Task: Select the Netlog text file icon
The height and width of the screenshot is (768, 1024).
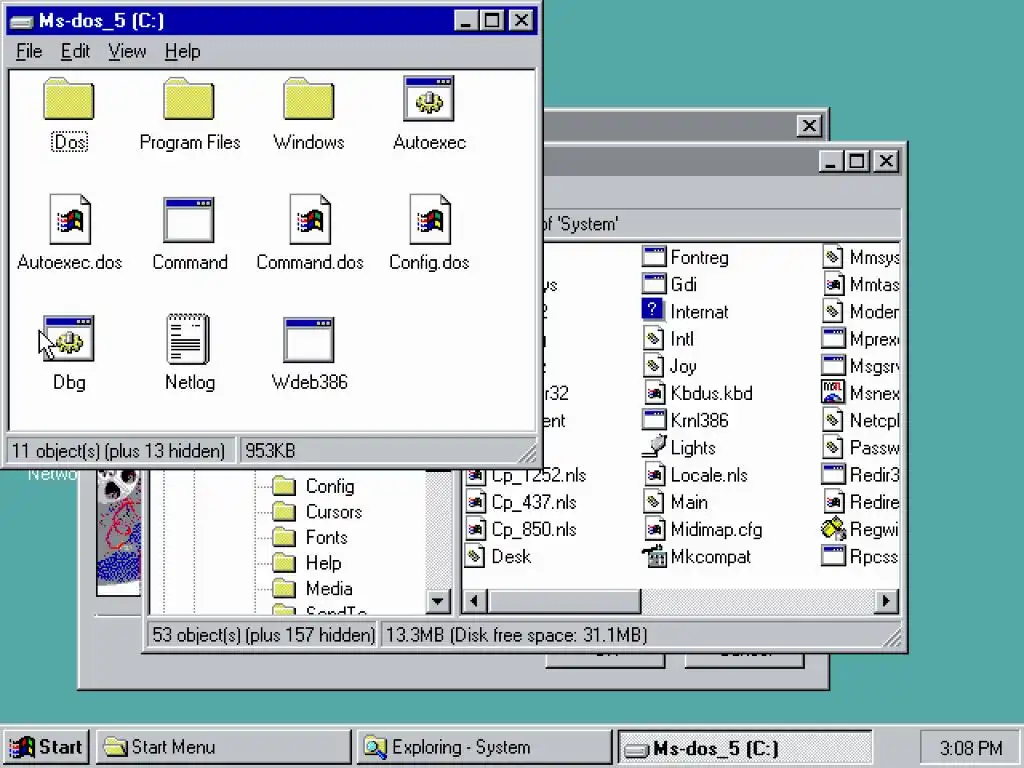Action: tap(188, 339)
